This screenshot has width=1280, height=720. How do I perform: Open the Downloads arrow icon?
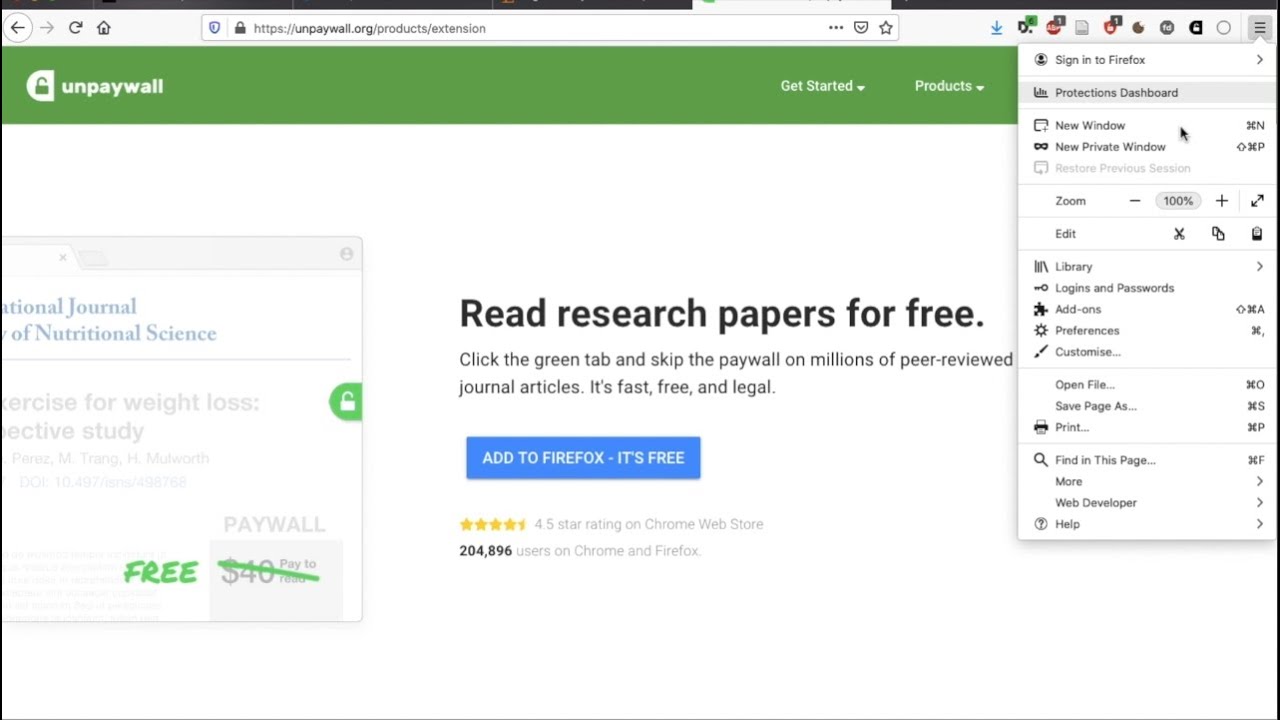[x=996, y=28]
